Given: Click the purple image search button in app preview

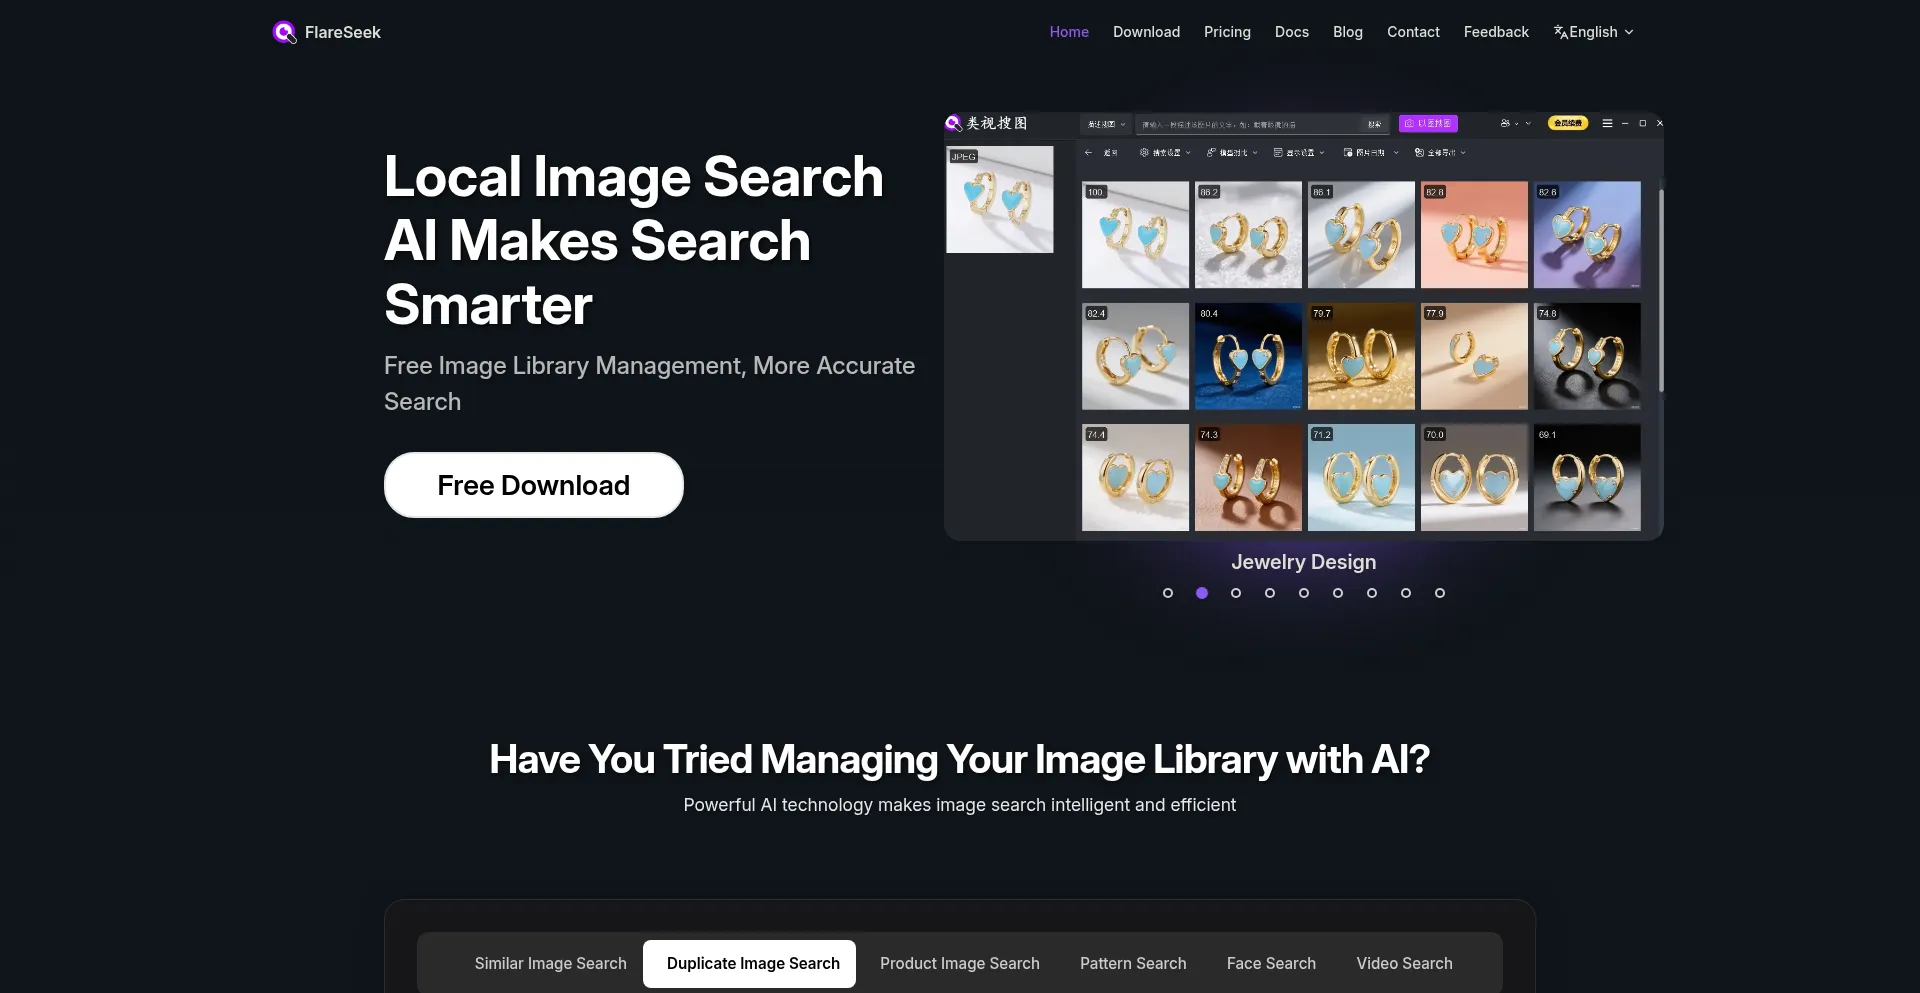Looking at the screenshot, I should pos(1428,124).
